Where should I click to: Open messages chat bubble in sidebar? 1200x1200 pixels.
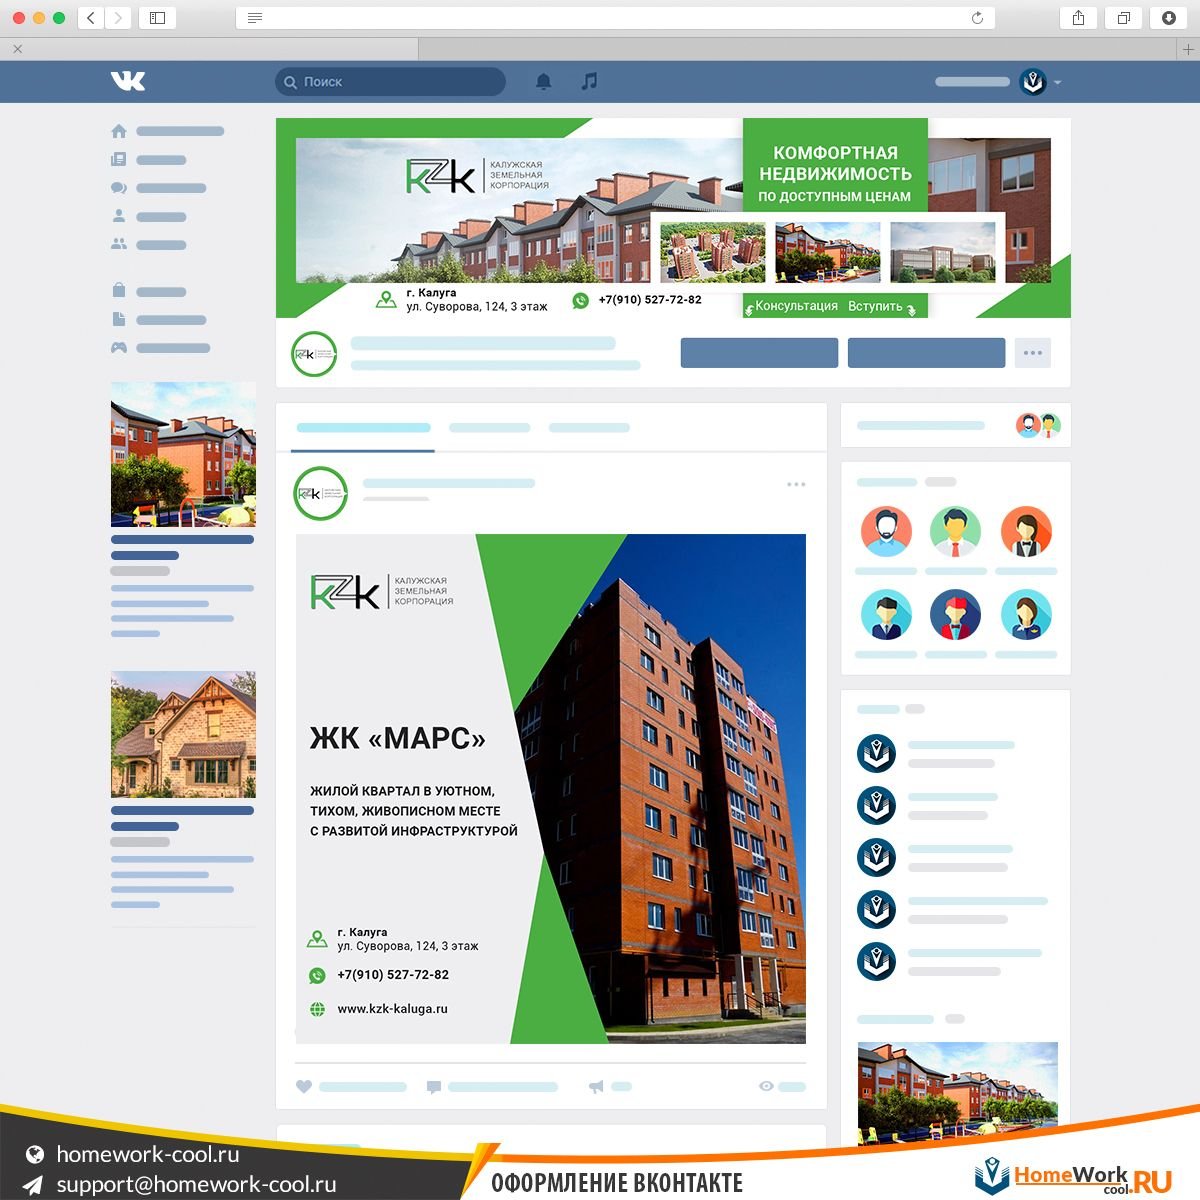(x=119, y=188)
